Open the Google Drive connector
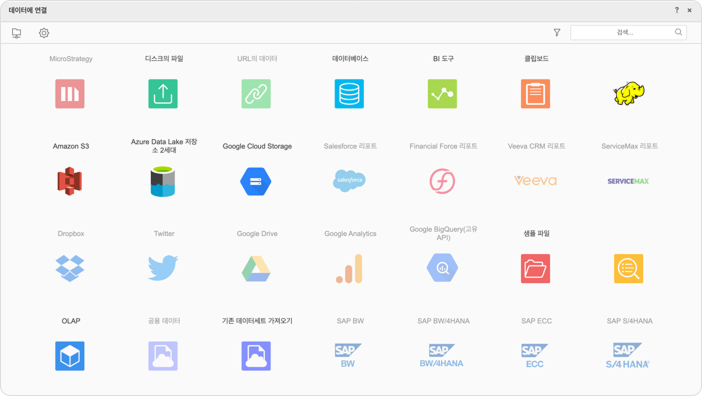Image resolution: width=702 pixels, height=396 pixels. [256, 268]
